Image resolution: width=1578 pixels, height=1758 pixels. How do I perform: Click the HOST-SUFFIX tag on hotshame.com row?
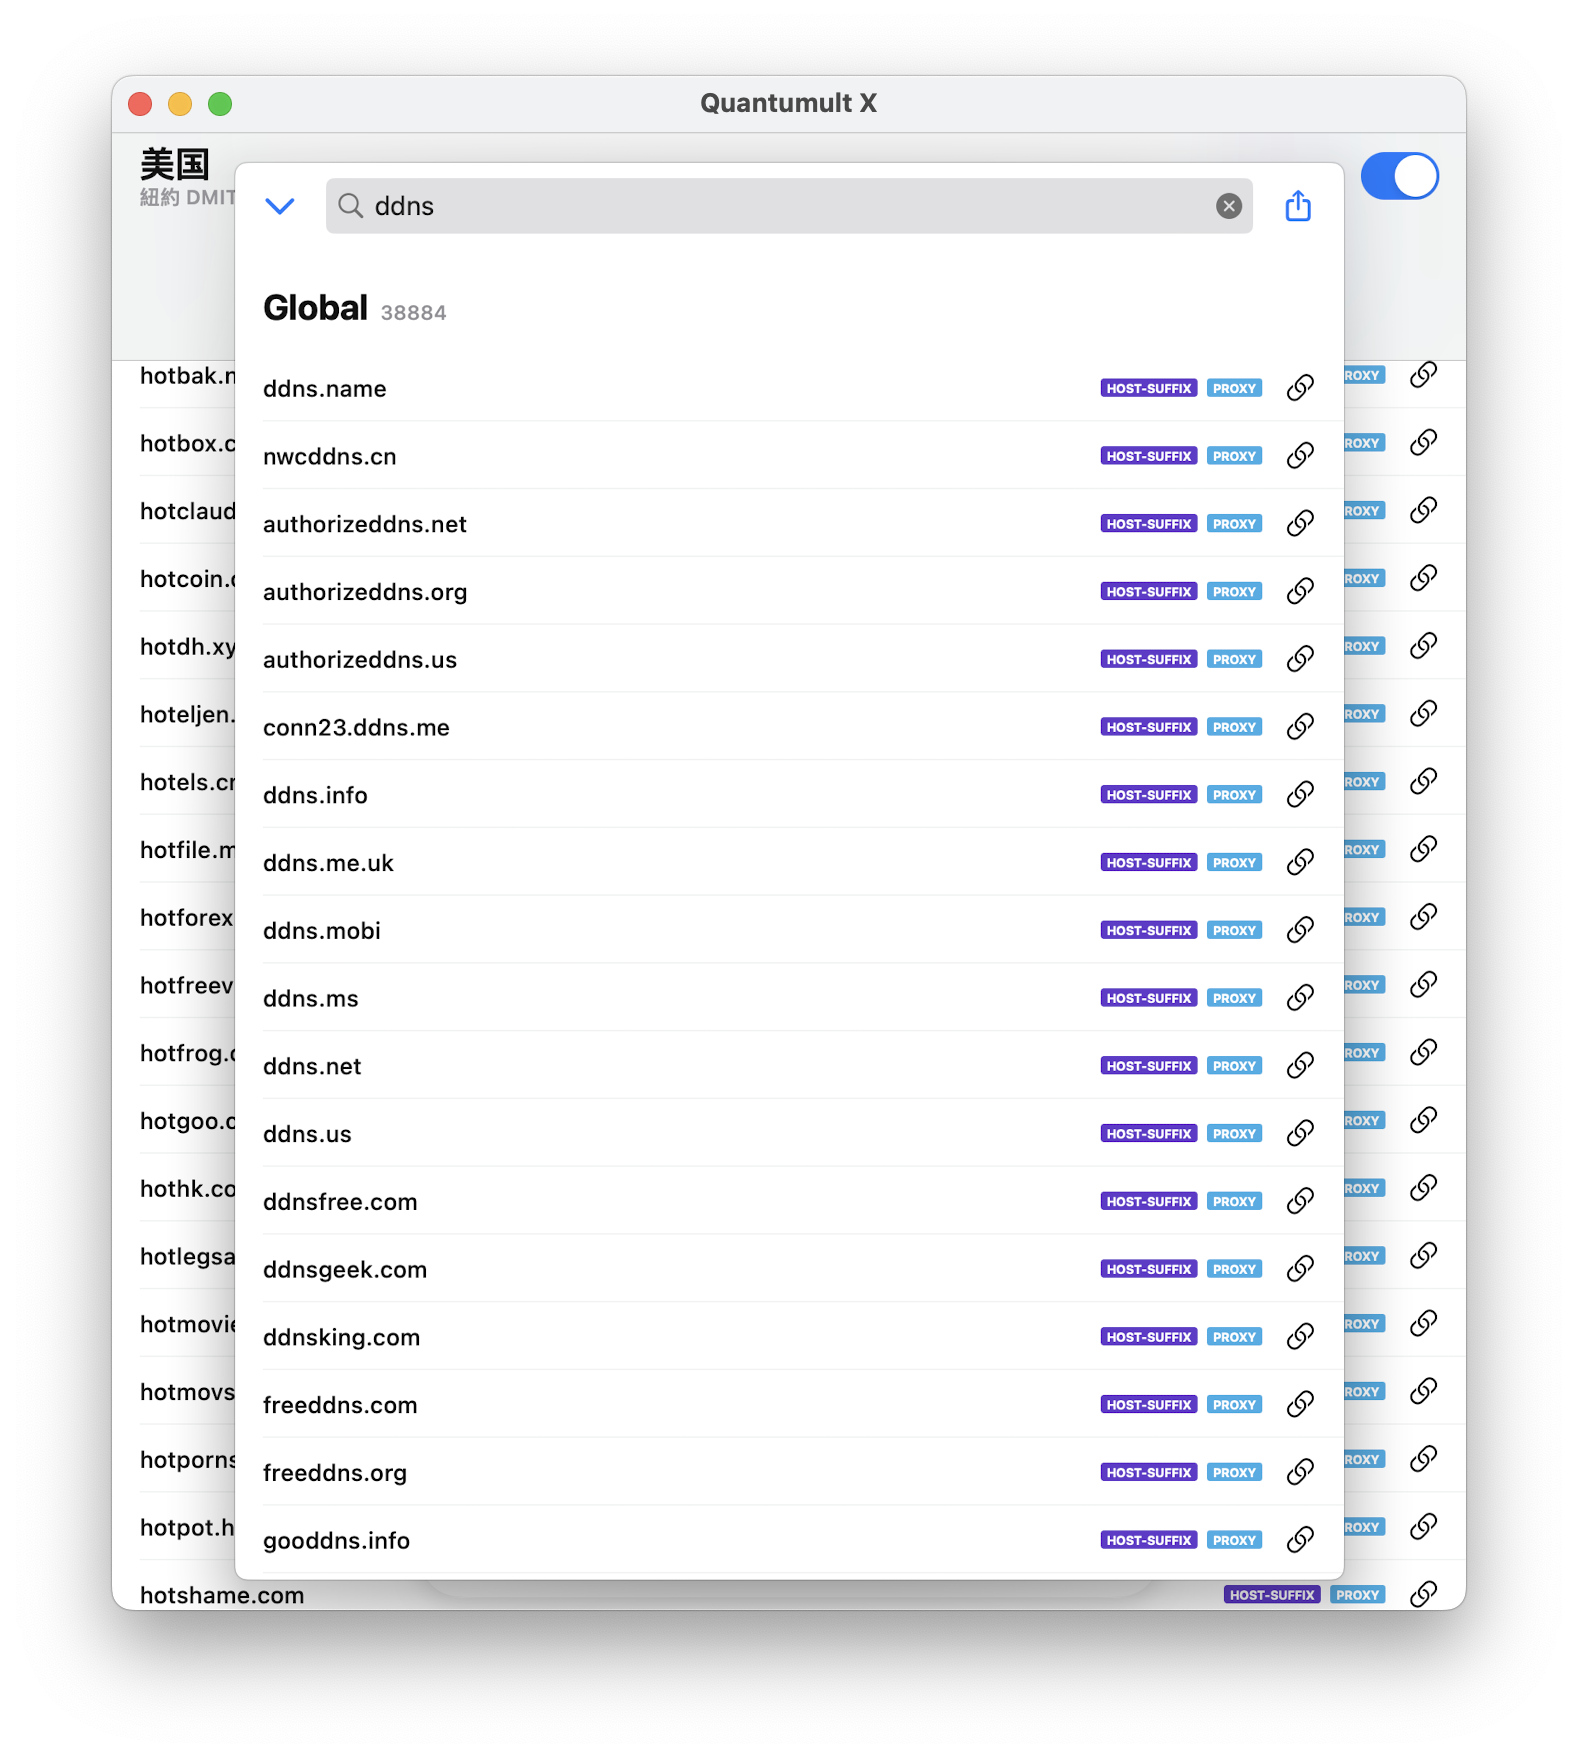pyautogui.click(x=1272, y=1595)
